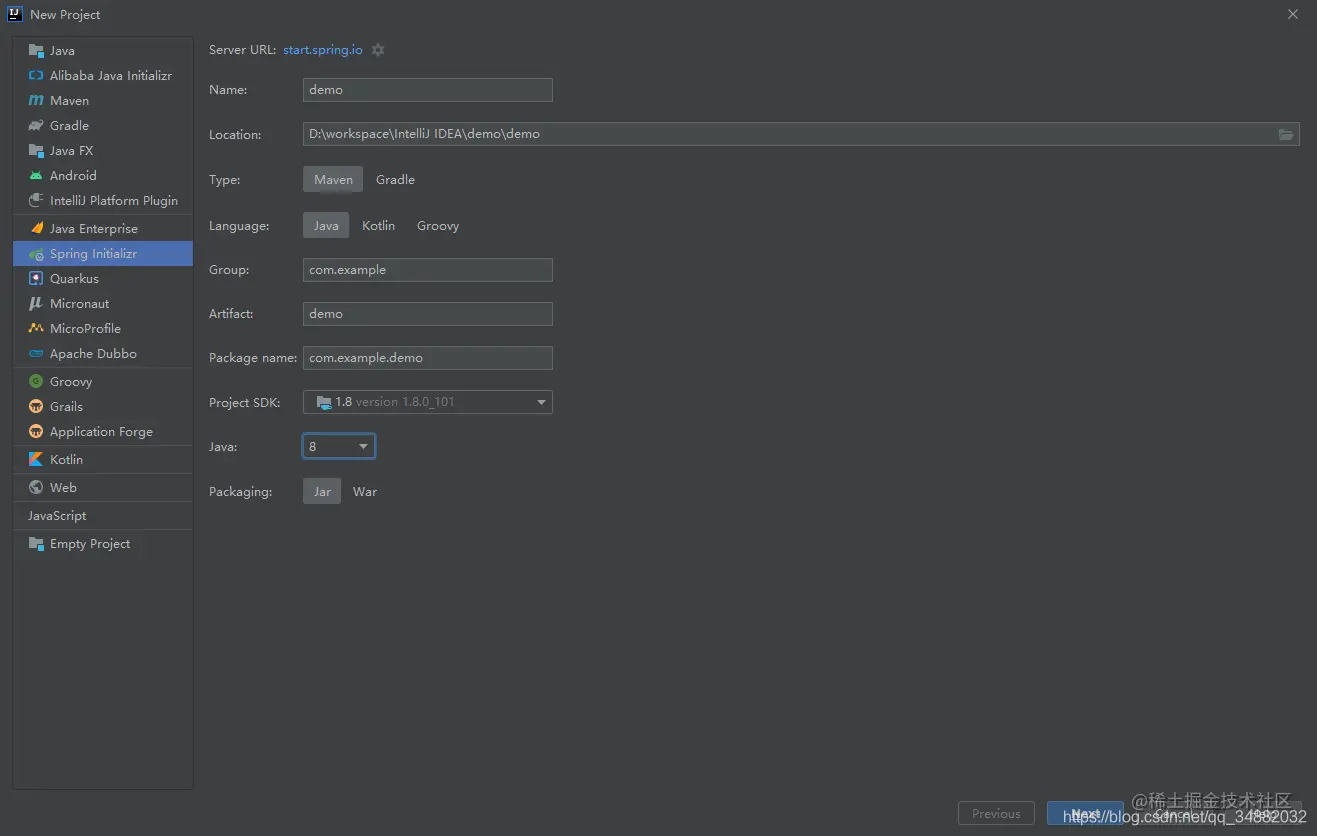Close the New Project dialog

1292,14
